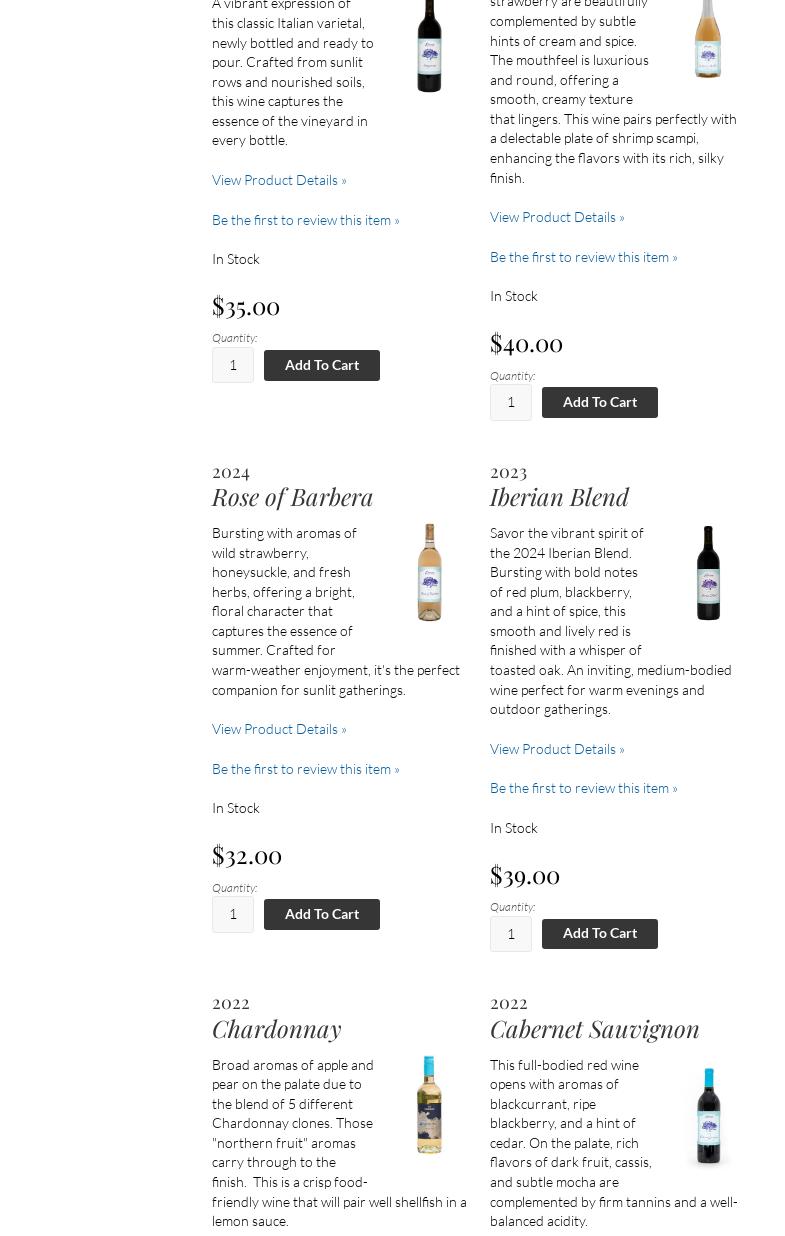Screen dimensions: 785x1236
Task: Add Iberian Blend to cart
Action: click(599, 933)
